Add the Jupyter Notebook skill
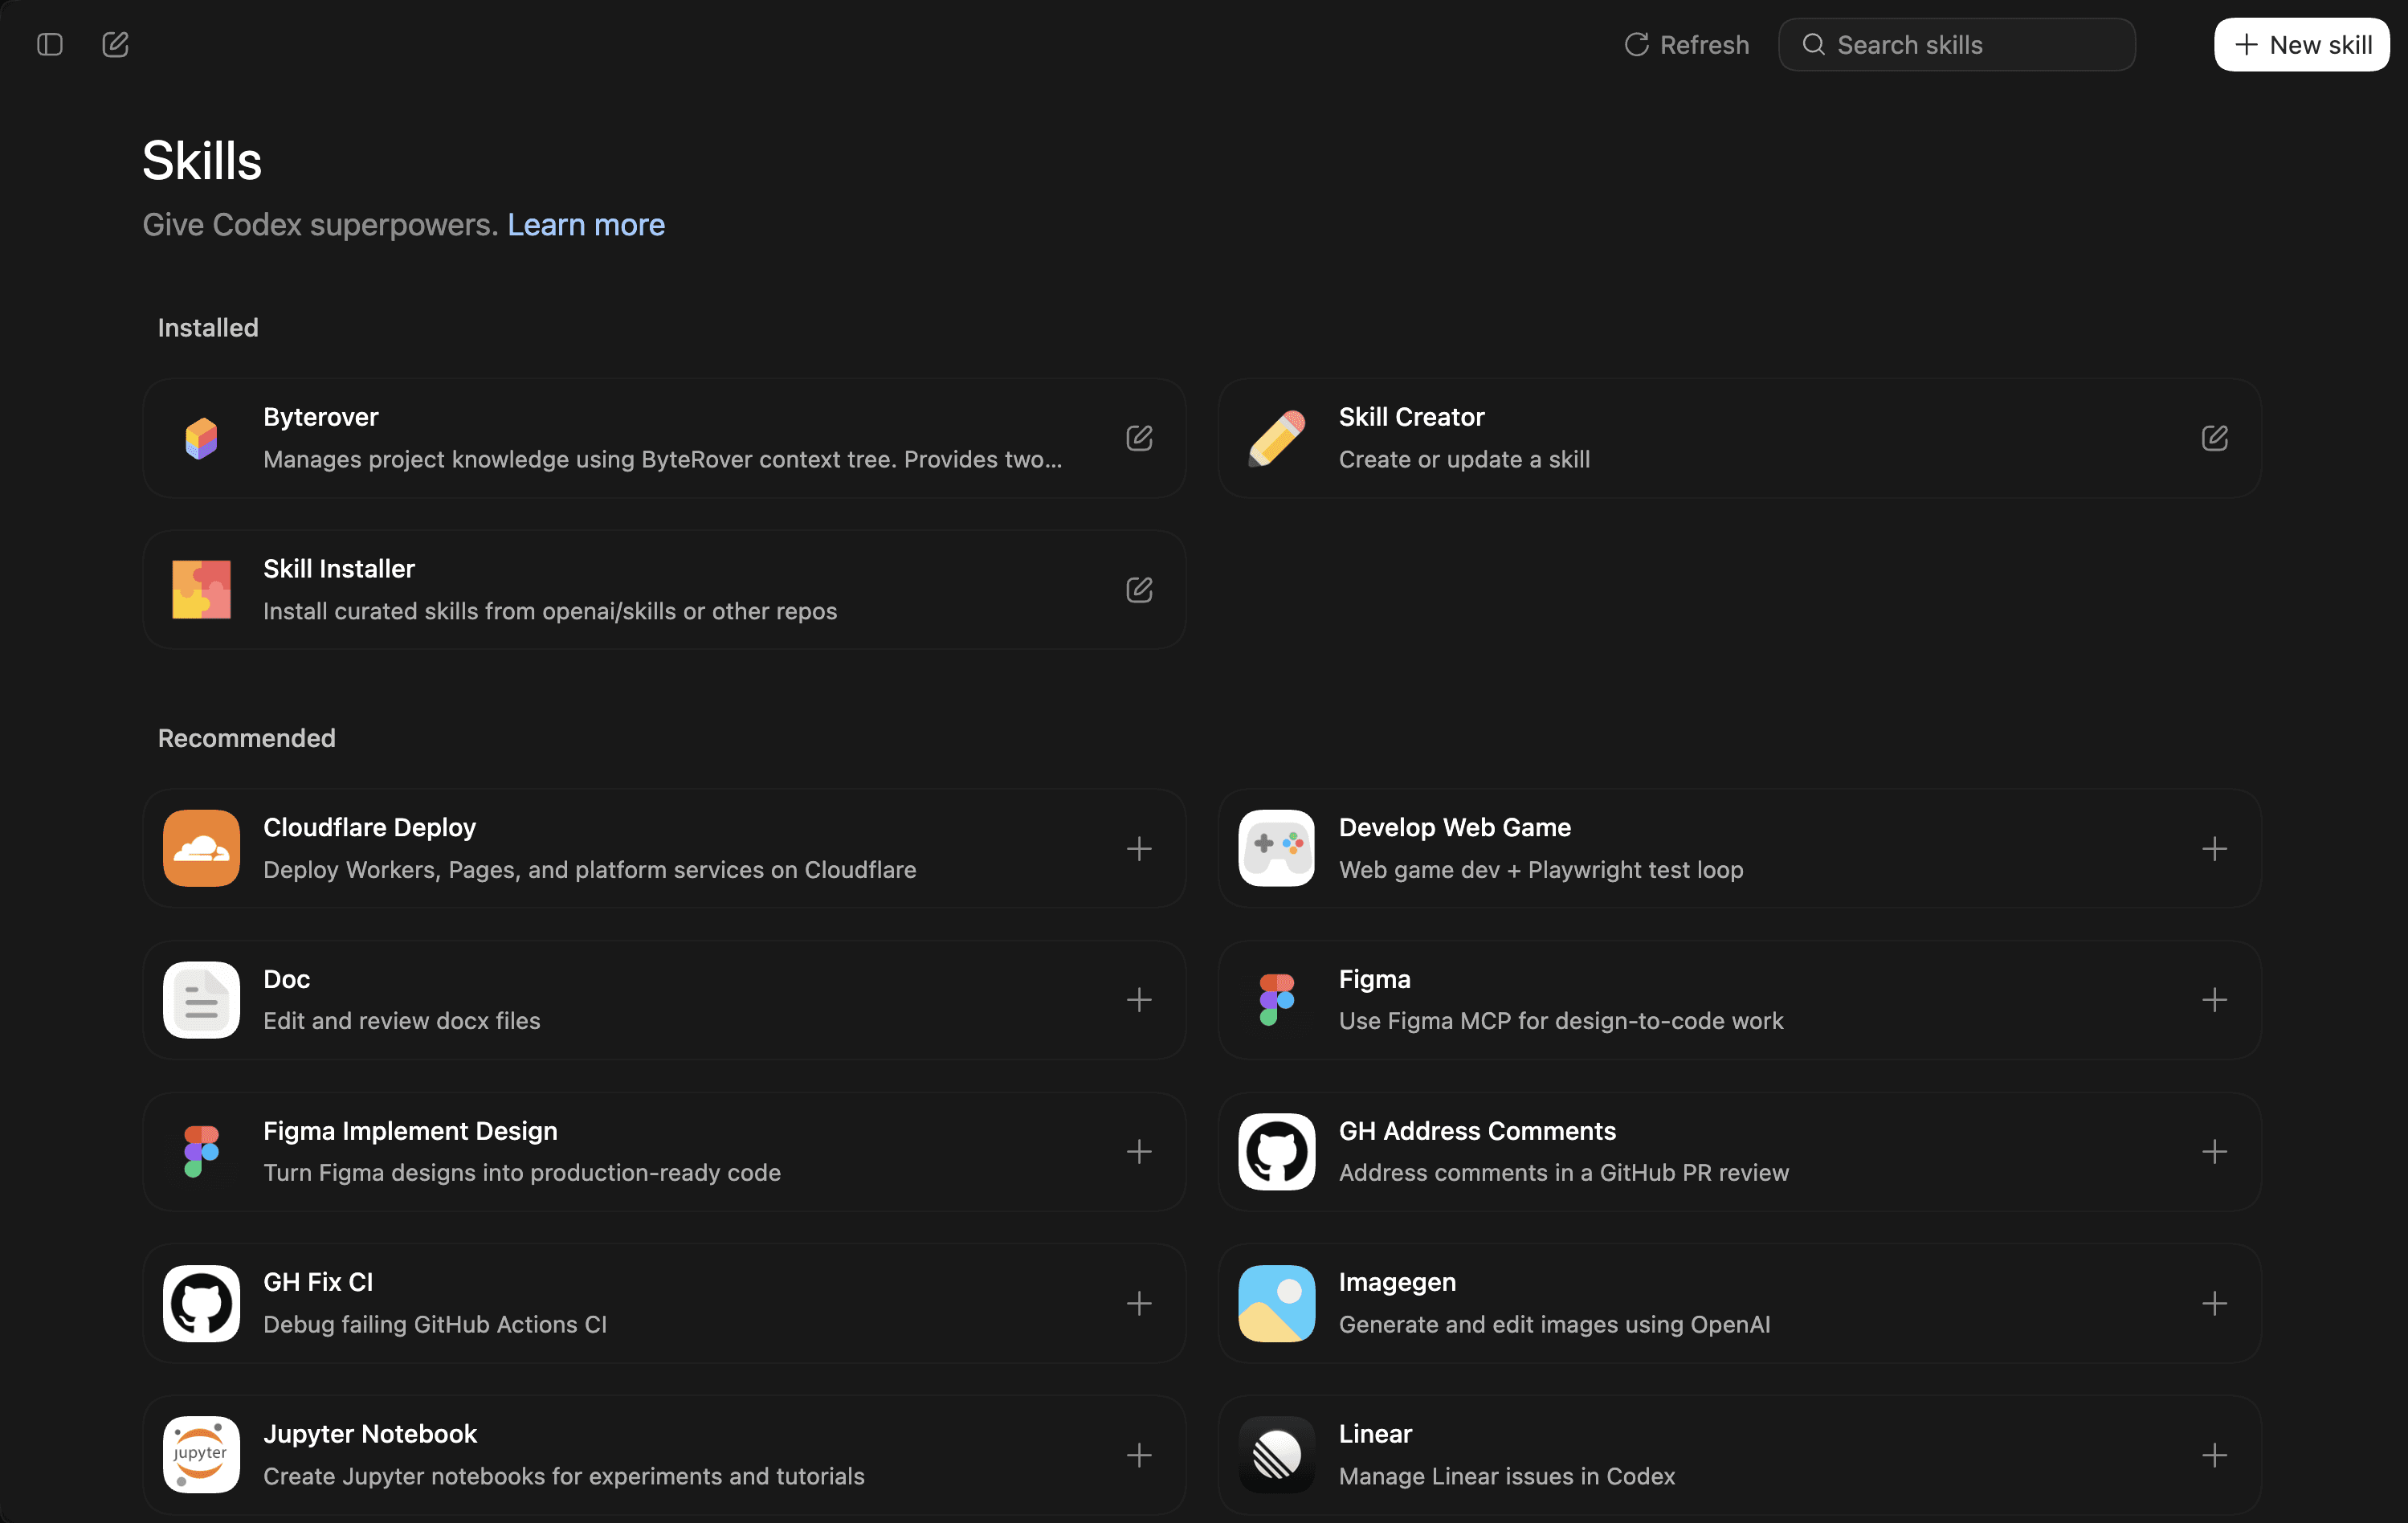This screenshot has width=2408, height=1523. (x=1139, y=1455)
